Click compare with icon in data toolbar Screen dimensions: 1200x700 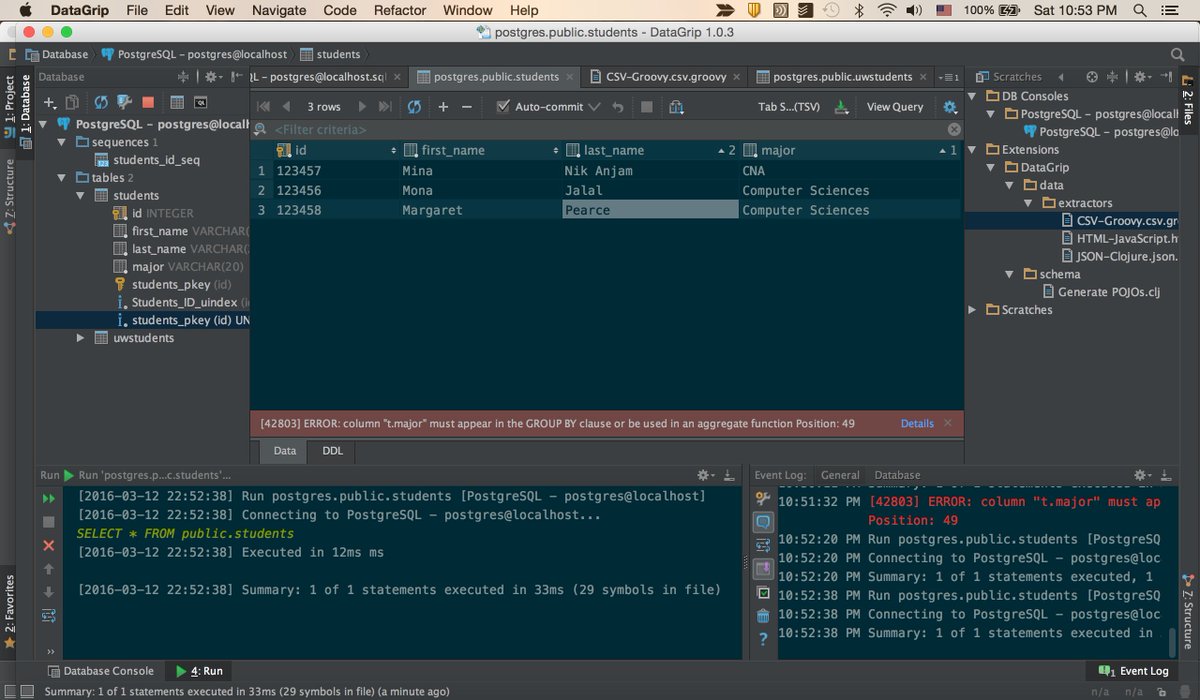click(677, 106)
